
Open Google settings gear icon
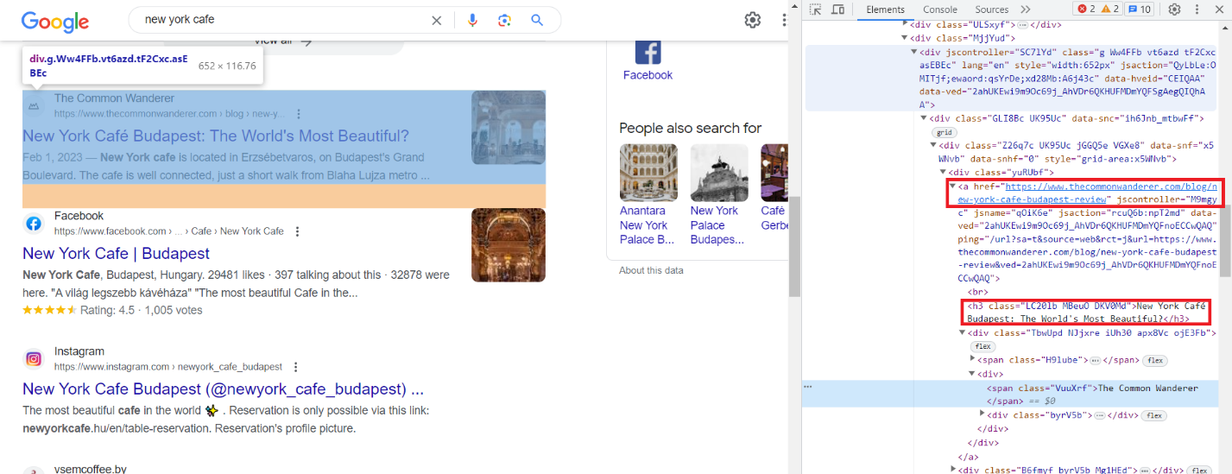tap(753, 20)
